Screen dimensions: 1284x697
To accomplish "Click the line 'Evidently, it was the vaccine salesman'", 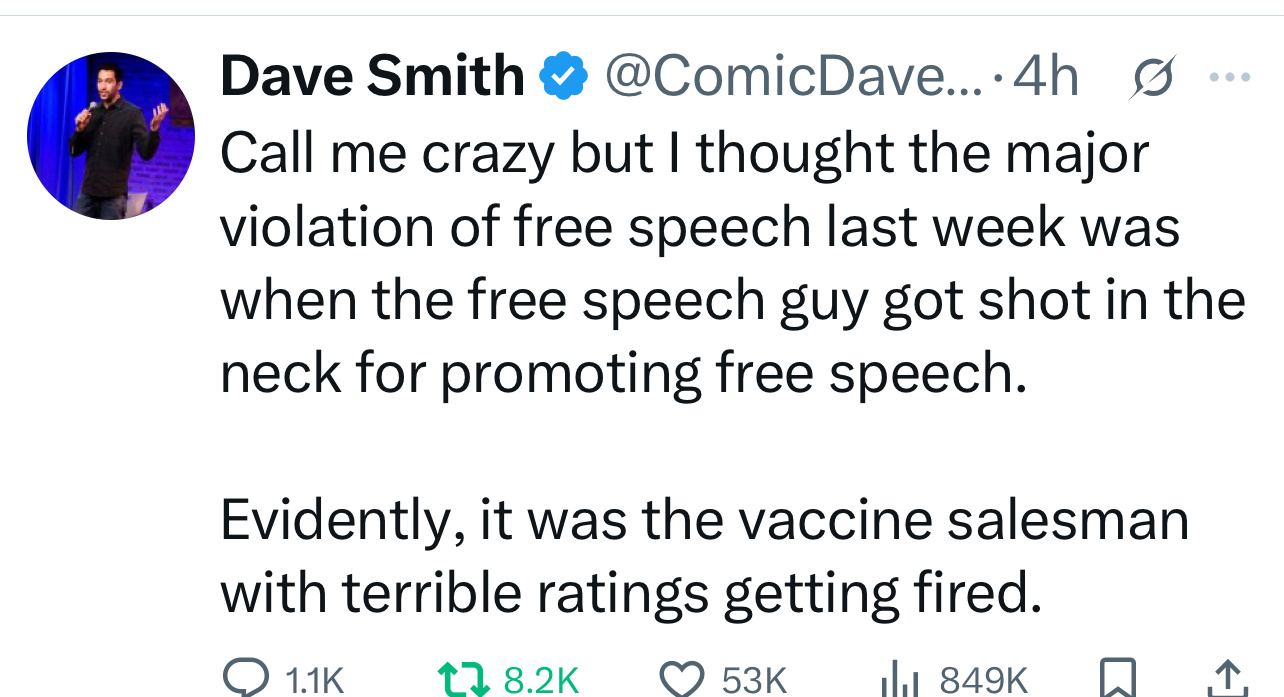I will (x=704, y=520).
